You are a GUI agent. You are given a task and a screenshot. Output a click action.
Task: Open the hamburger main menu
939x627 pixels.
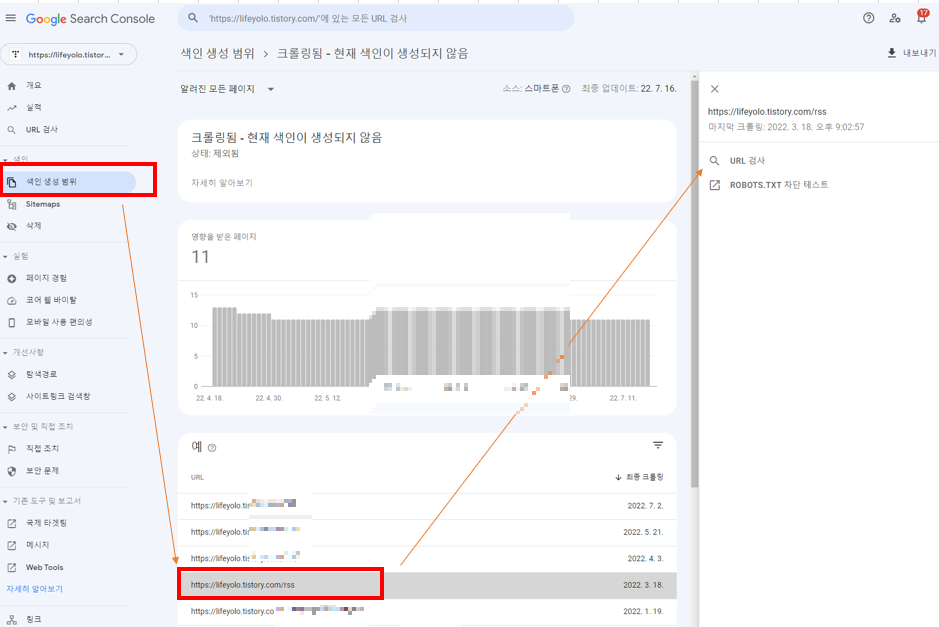tap(11, 18)
